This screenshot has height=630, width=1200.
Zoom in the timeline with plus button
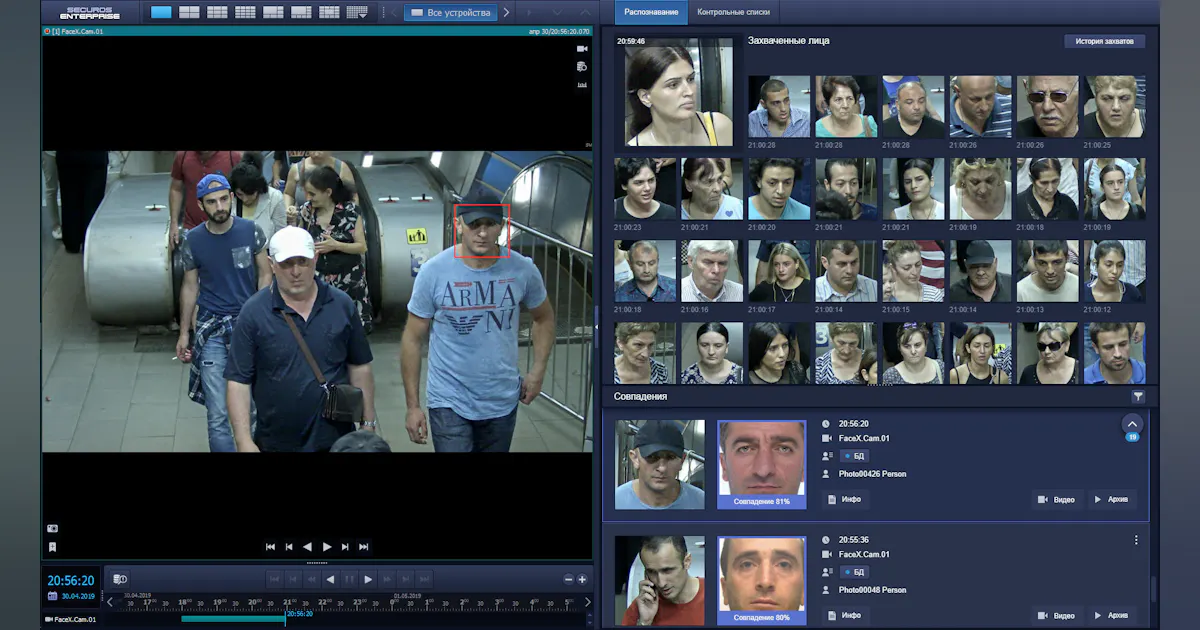click(x=582, y=579)
